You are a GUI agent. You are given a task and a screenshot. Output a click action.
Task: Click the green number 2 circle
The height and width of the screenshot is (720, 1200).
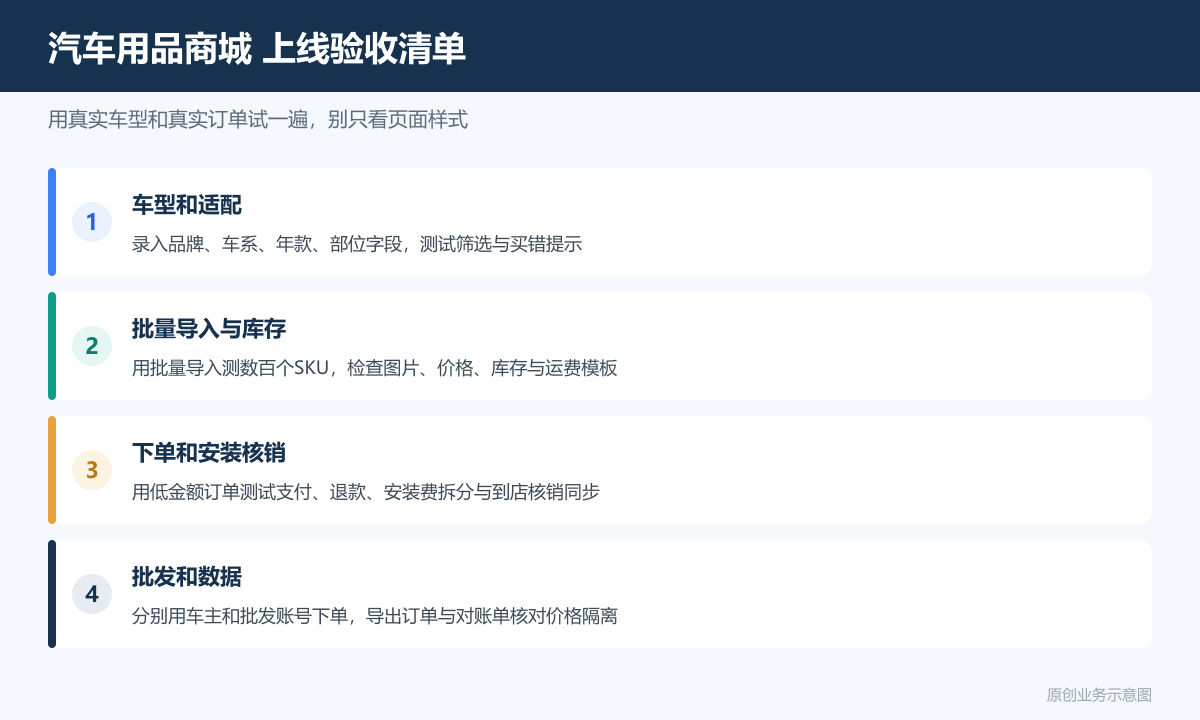pos(92,346)
